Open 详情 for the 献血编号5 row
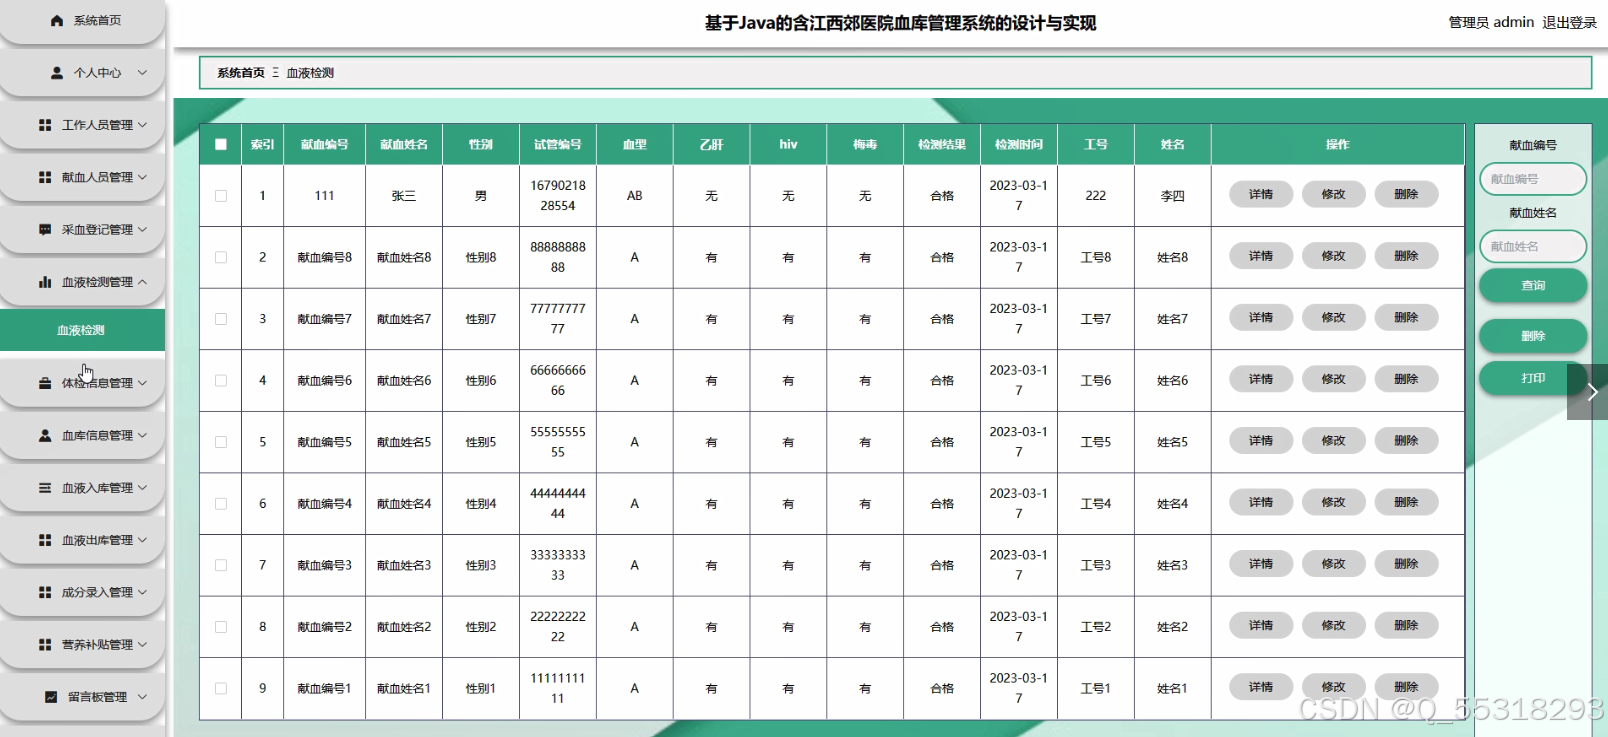The height and width of the screenshot is (737, 1608). [1261, 441]
